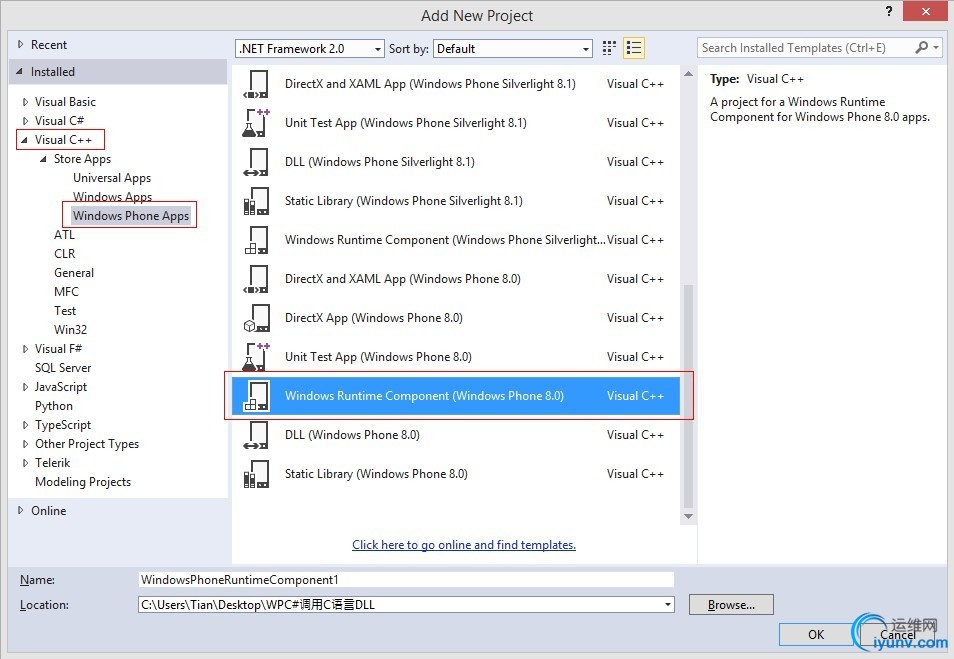Open search options dropdown arrow
This screenshot has height=659, width=954.
[936, 47]
